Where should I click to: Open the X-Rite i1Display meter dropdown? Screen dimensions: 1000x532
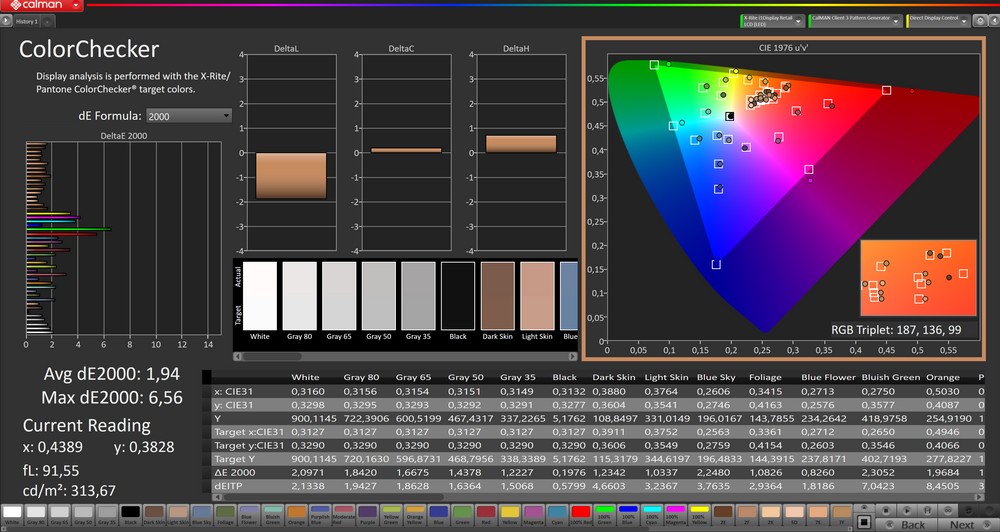click(796, 20)
